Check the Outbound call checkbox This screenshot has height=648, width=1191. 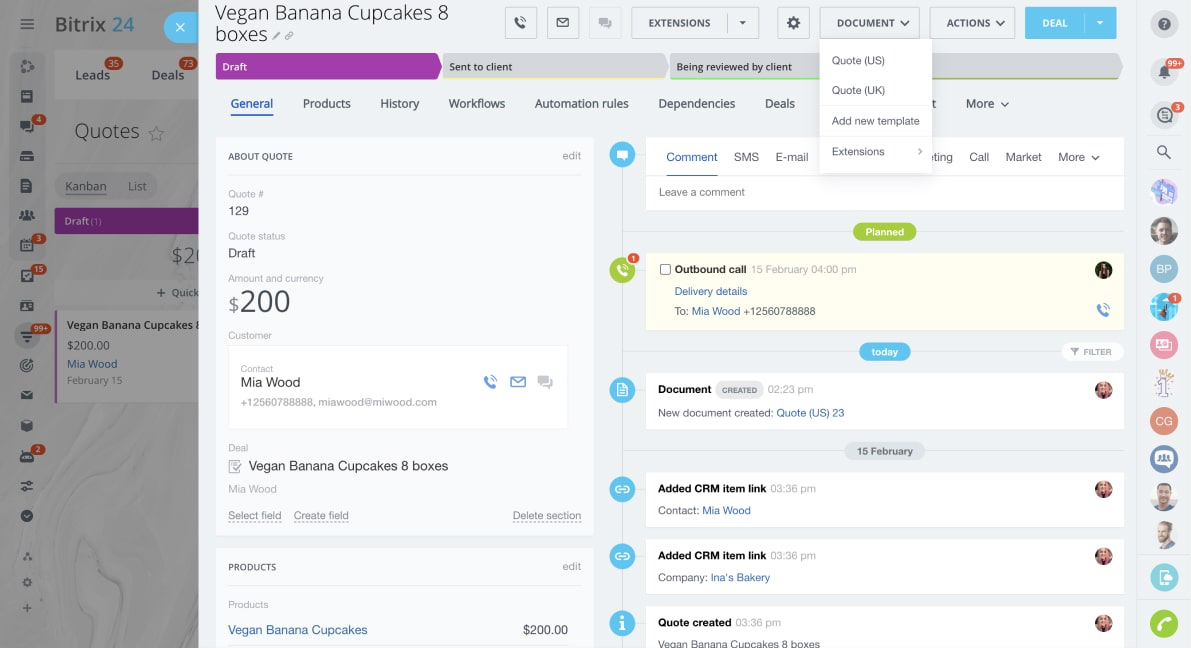[x=665, y=270]
